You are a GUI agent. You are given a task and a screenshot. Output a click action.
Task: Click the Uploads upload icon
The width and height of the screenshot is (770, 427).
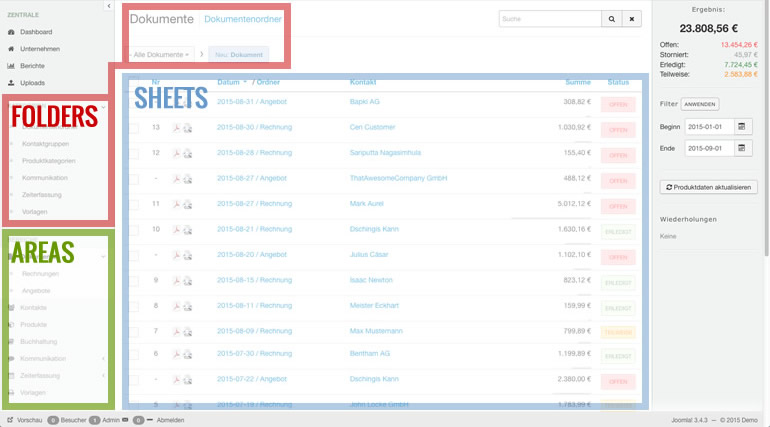[11, 83]
